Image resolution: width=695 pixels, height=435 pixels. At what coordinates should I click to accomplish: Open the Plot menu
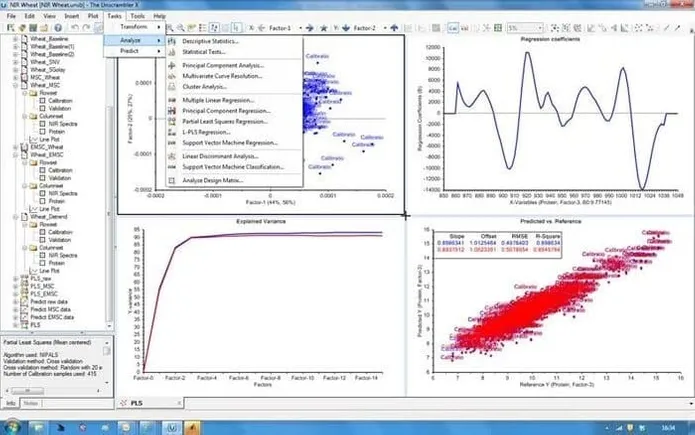click(93, 16)
